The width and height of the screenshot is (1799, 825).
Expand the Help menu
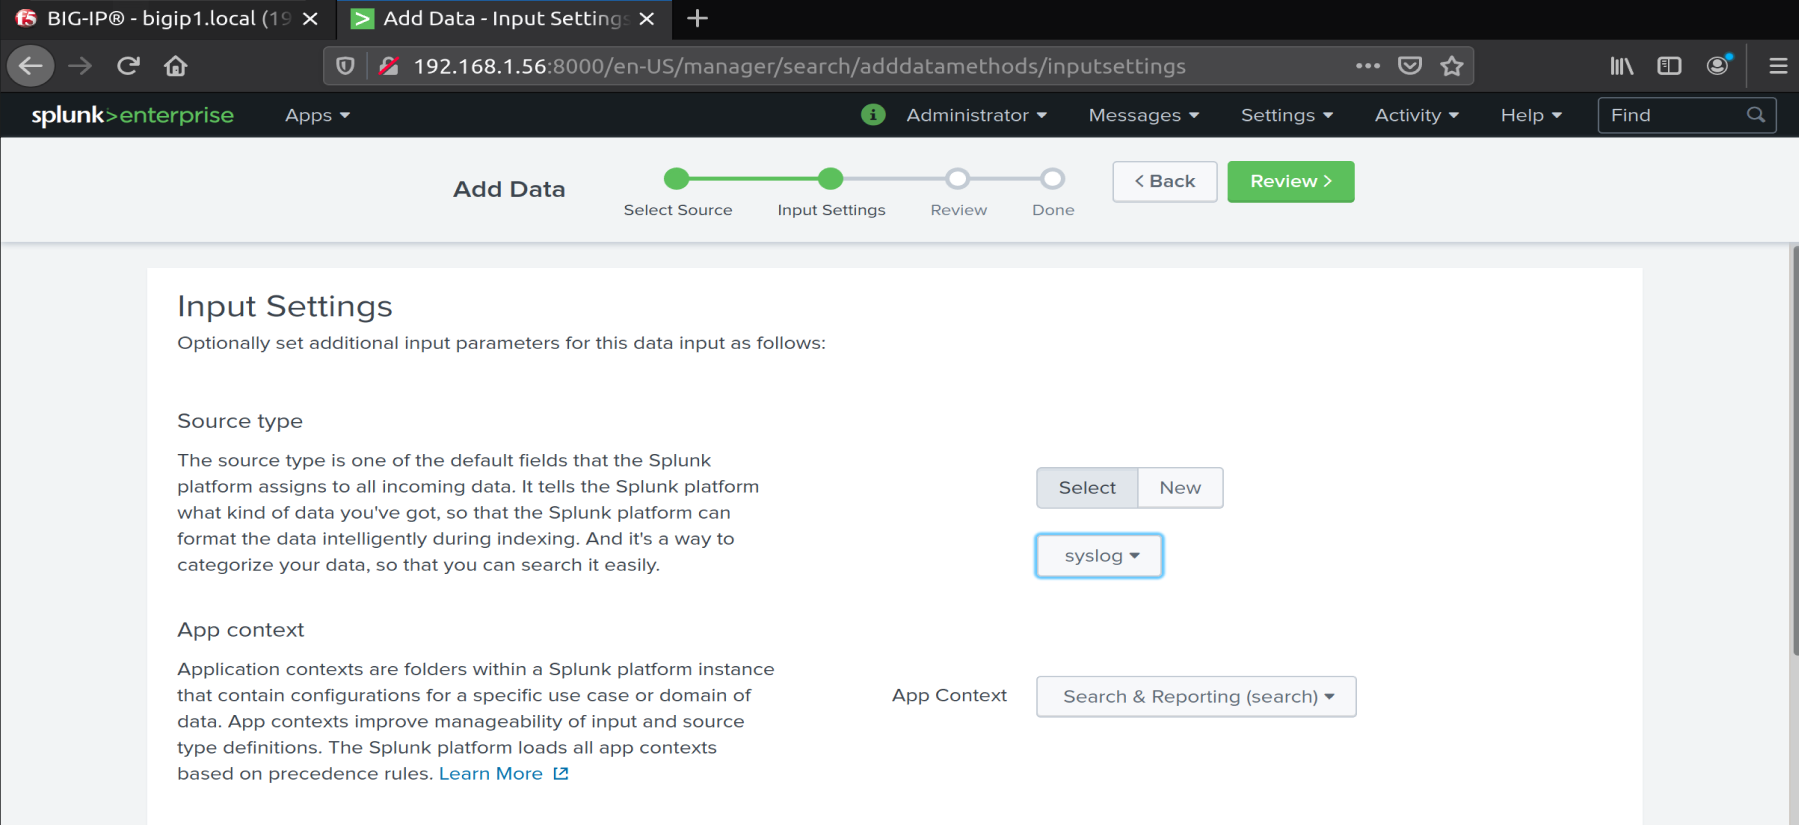click(x=1531, y=115)
